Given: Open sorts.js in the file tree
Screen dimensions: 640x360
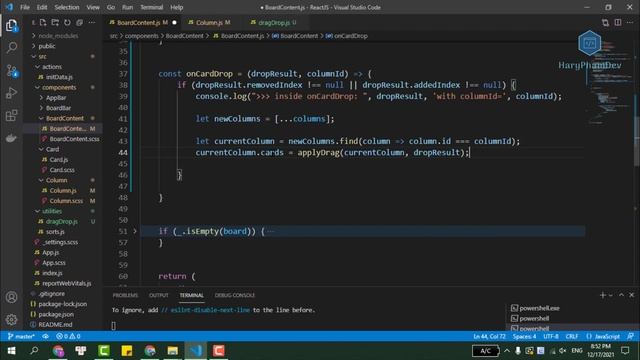Looking at the screenshot, I should 55,231.
